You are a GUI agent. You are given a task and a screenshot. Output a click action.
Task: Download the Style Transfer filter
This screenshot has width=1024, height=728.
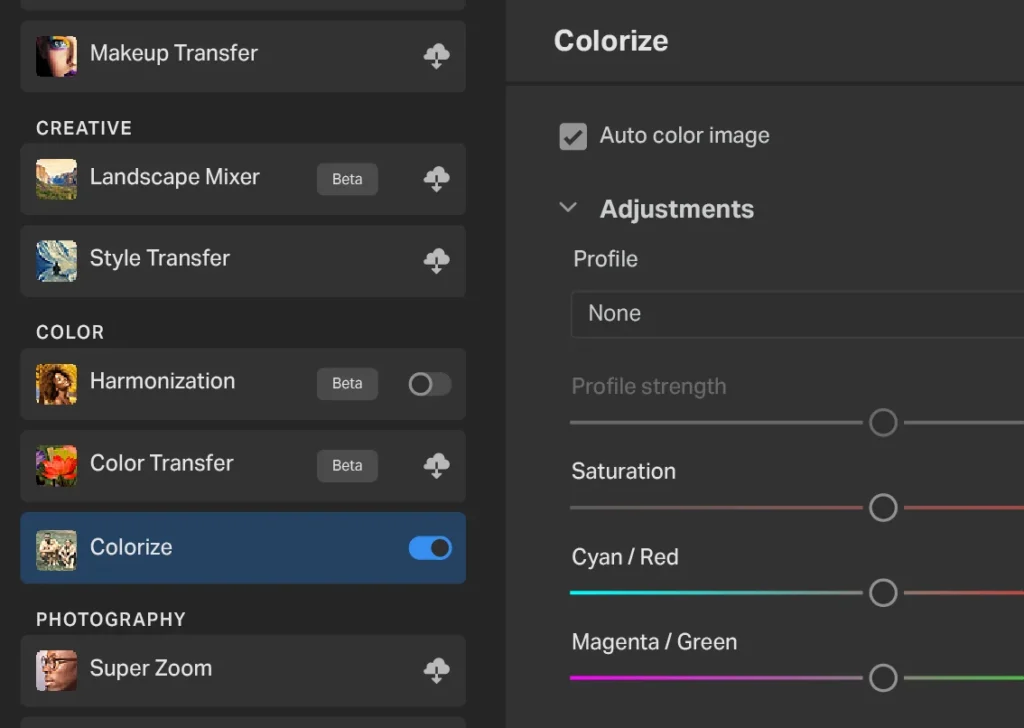(x=436, y=261)
